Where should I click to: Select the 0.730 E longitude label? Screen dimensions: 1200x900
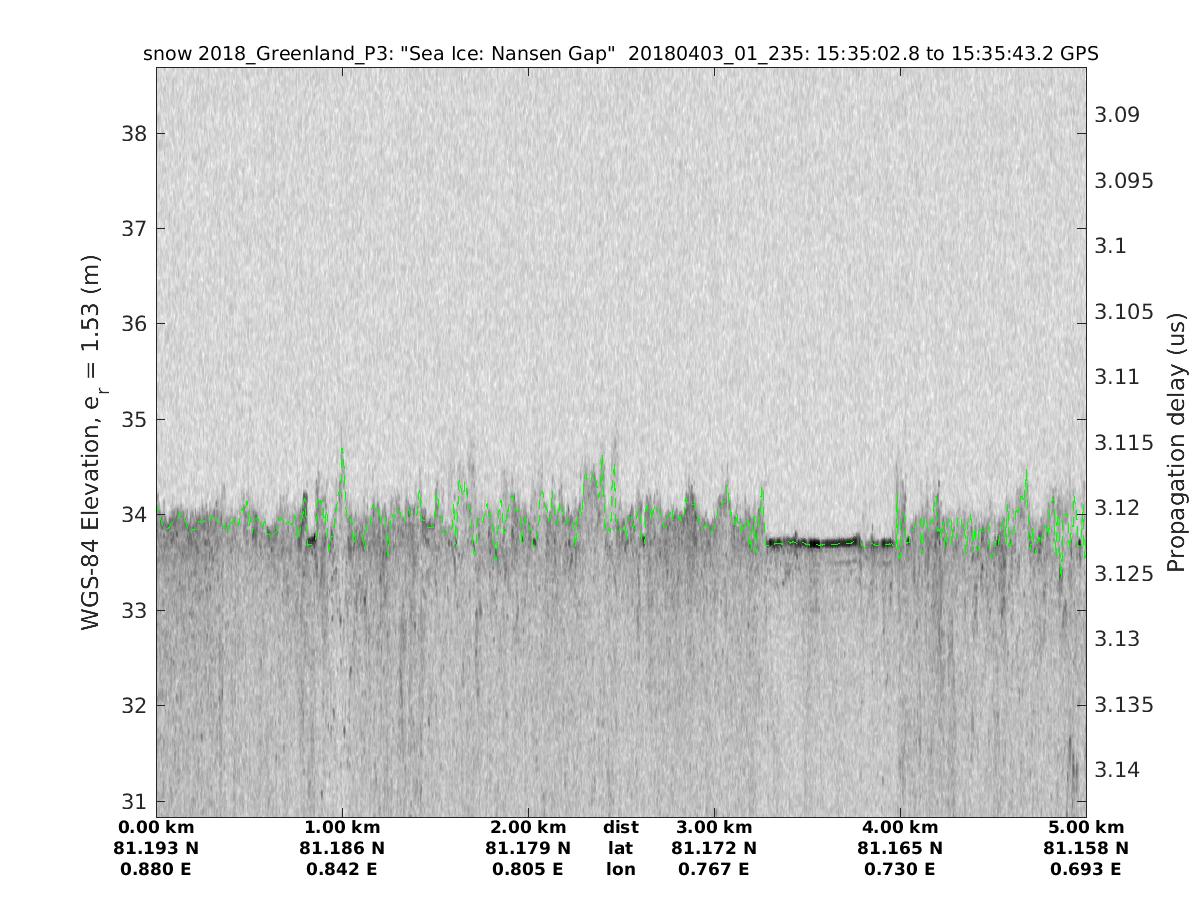pyautogui.click(x=900, y=869)
